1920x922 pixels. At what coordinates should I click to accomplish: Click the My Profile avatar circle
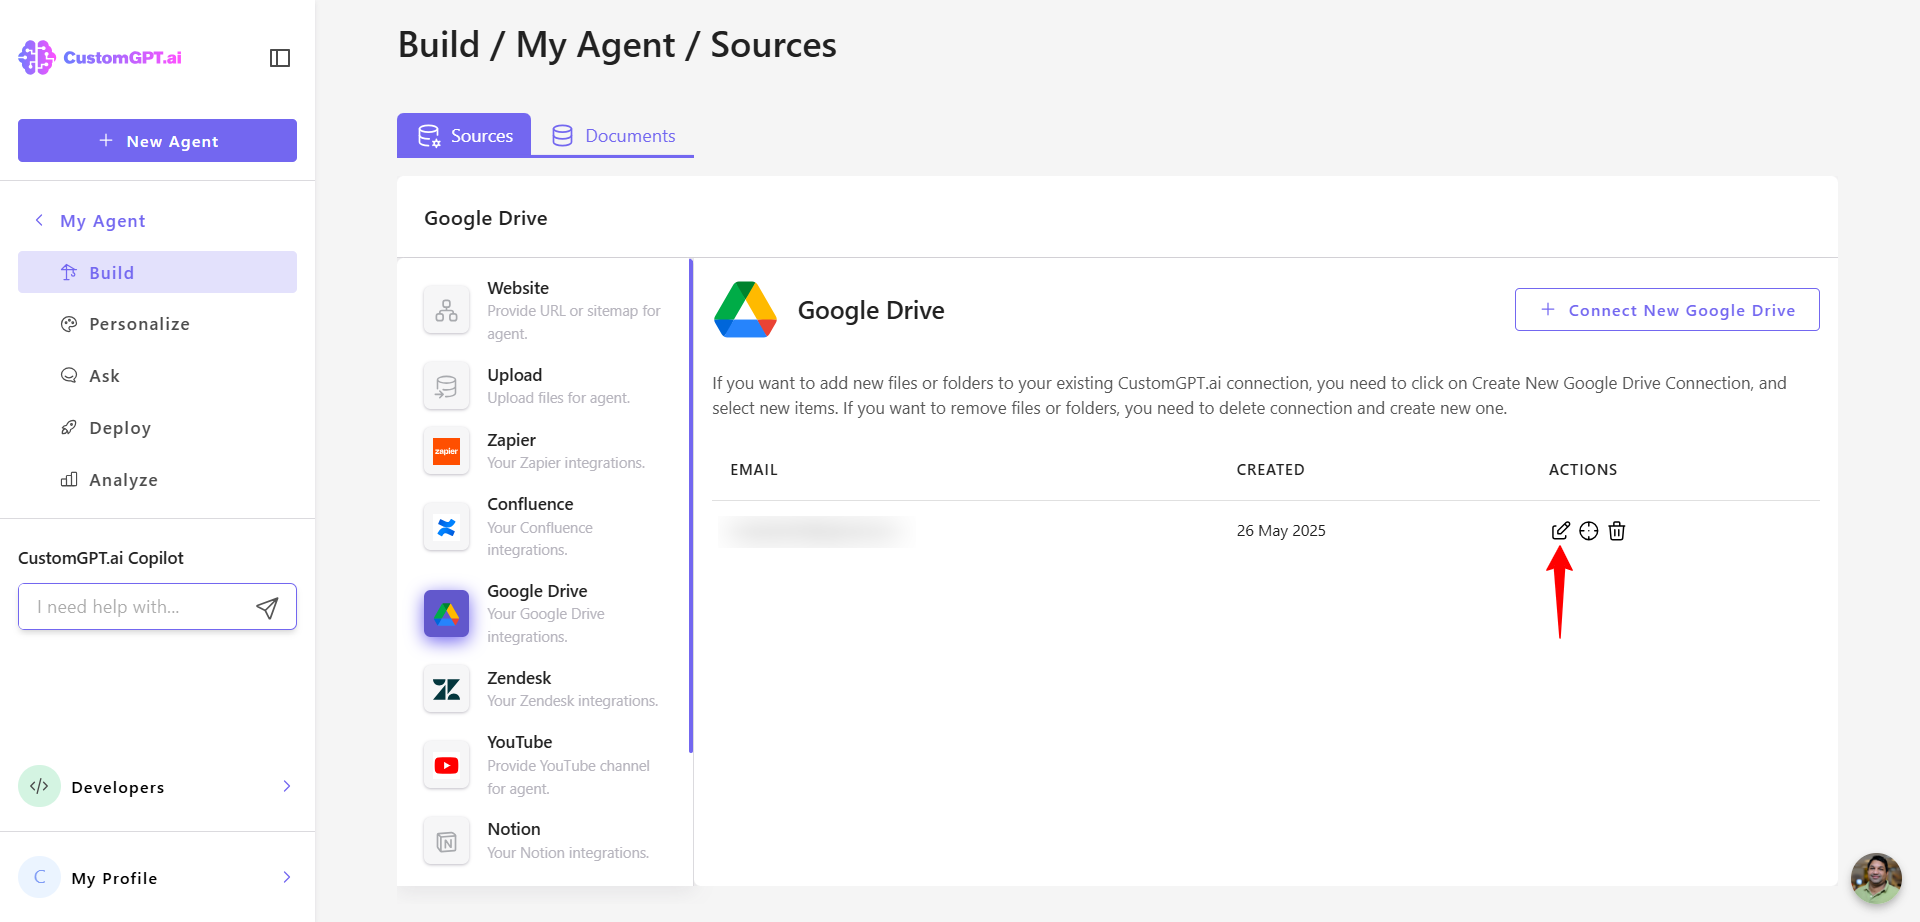pyautogui.click(x=39, y=877)
